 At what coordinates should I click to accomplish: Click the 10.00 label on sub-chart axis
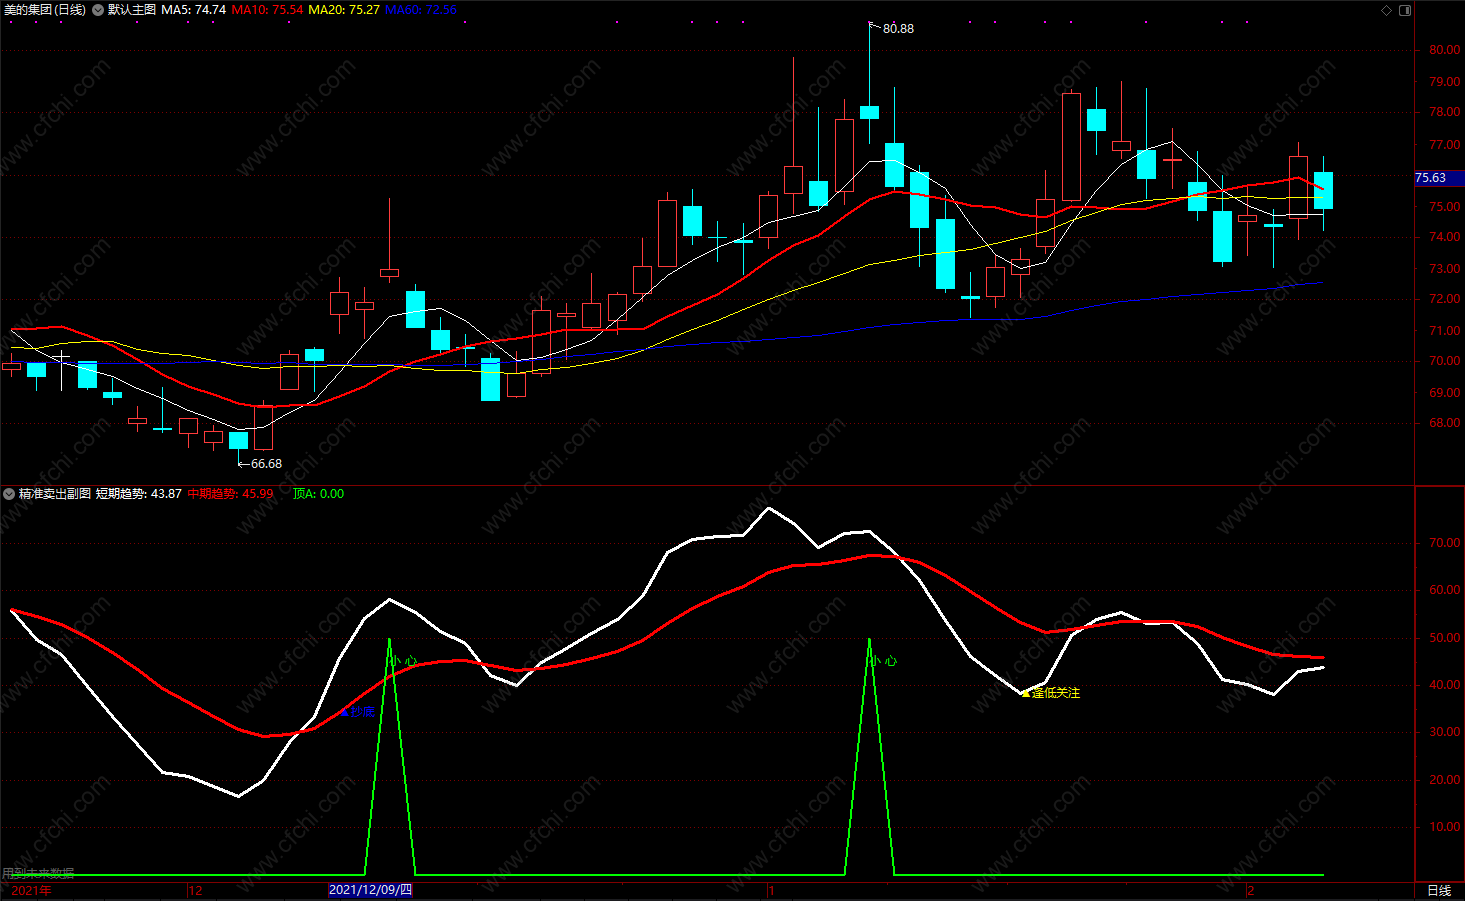[x=1444, y=827]
